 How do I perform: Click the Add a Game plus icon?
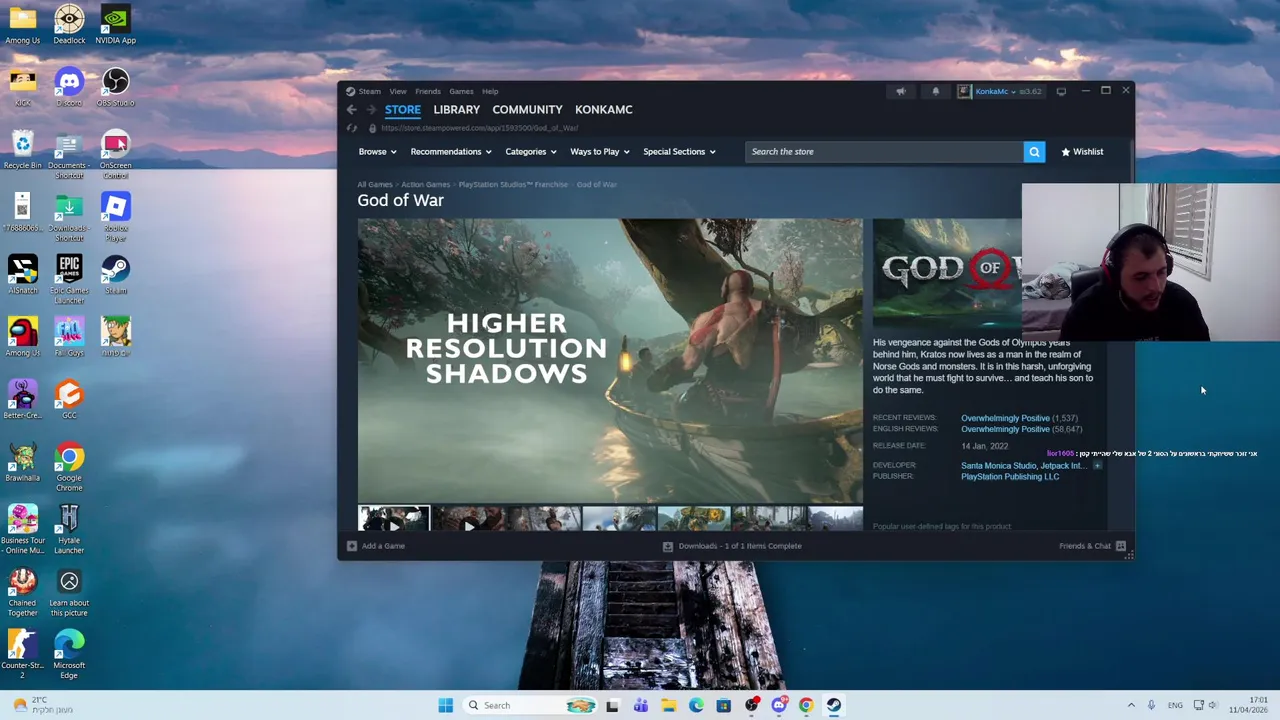351,546
